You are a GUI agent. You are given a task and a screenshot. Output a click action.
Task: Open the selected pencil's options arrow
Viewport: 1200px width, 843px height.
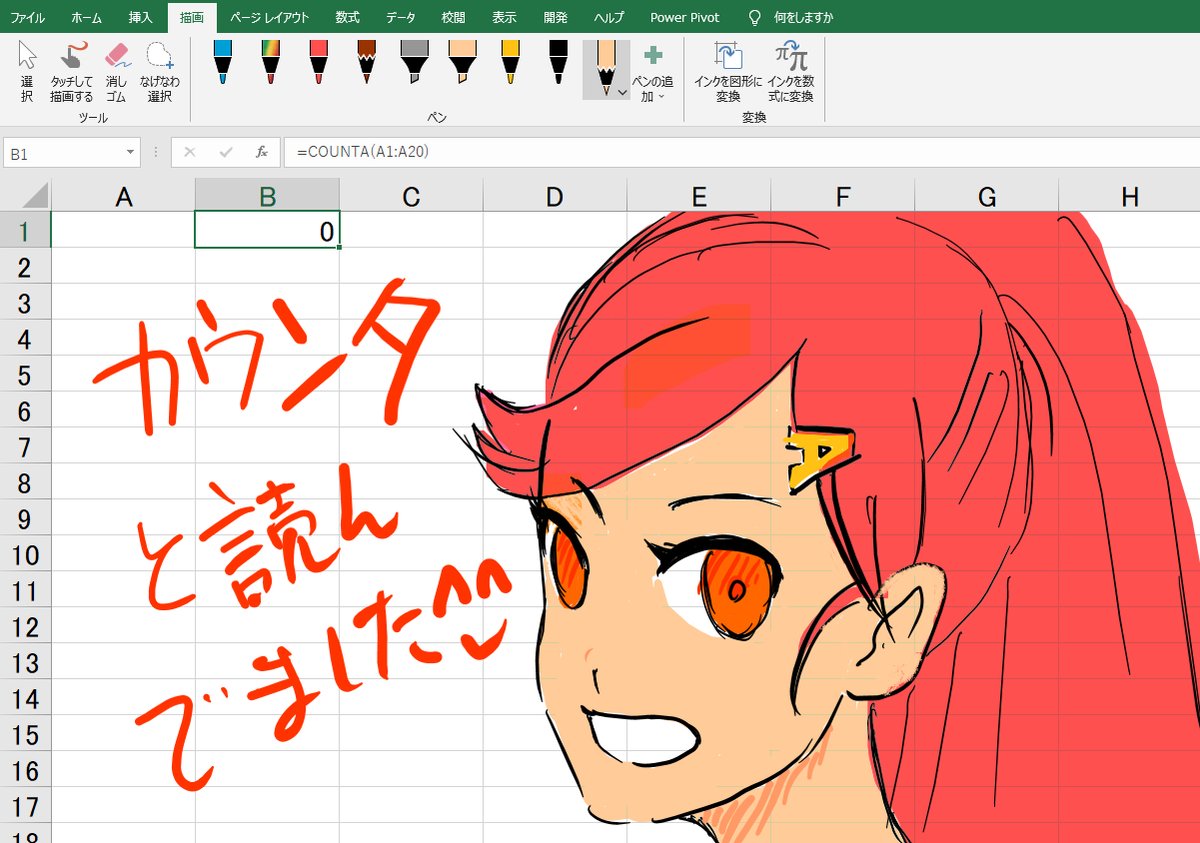(623, 91)
